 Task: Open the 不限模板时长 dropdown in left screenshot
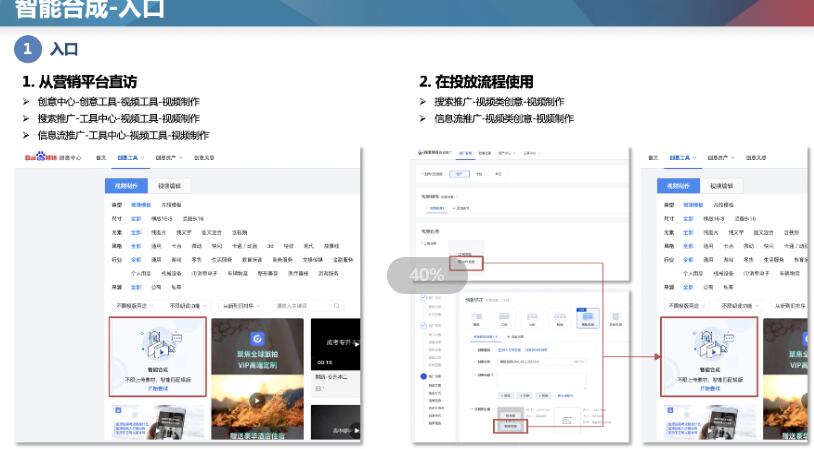pyautogui.click(x=133, y=305)
